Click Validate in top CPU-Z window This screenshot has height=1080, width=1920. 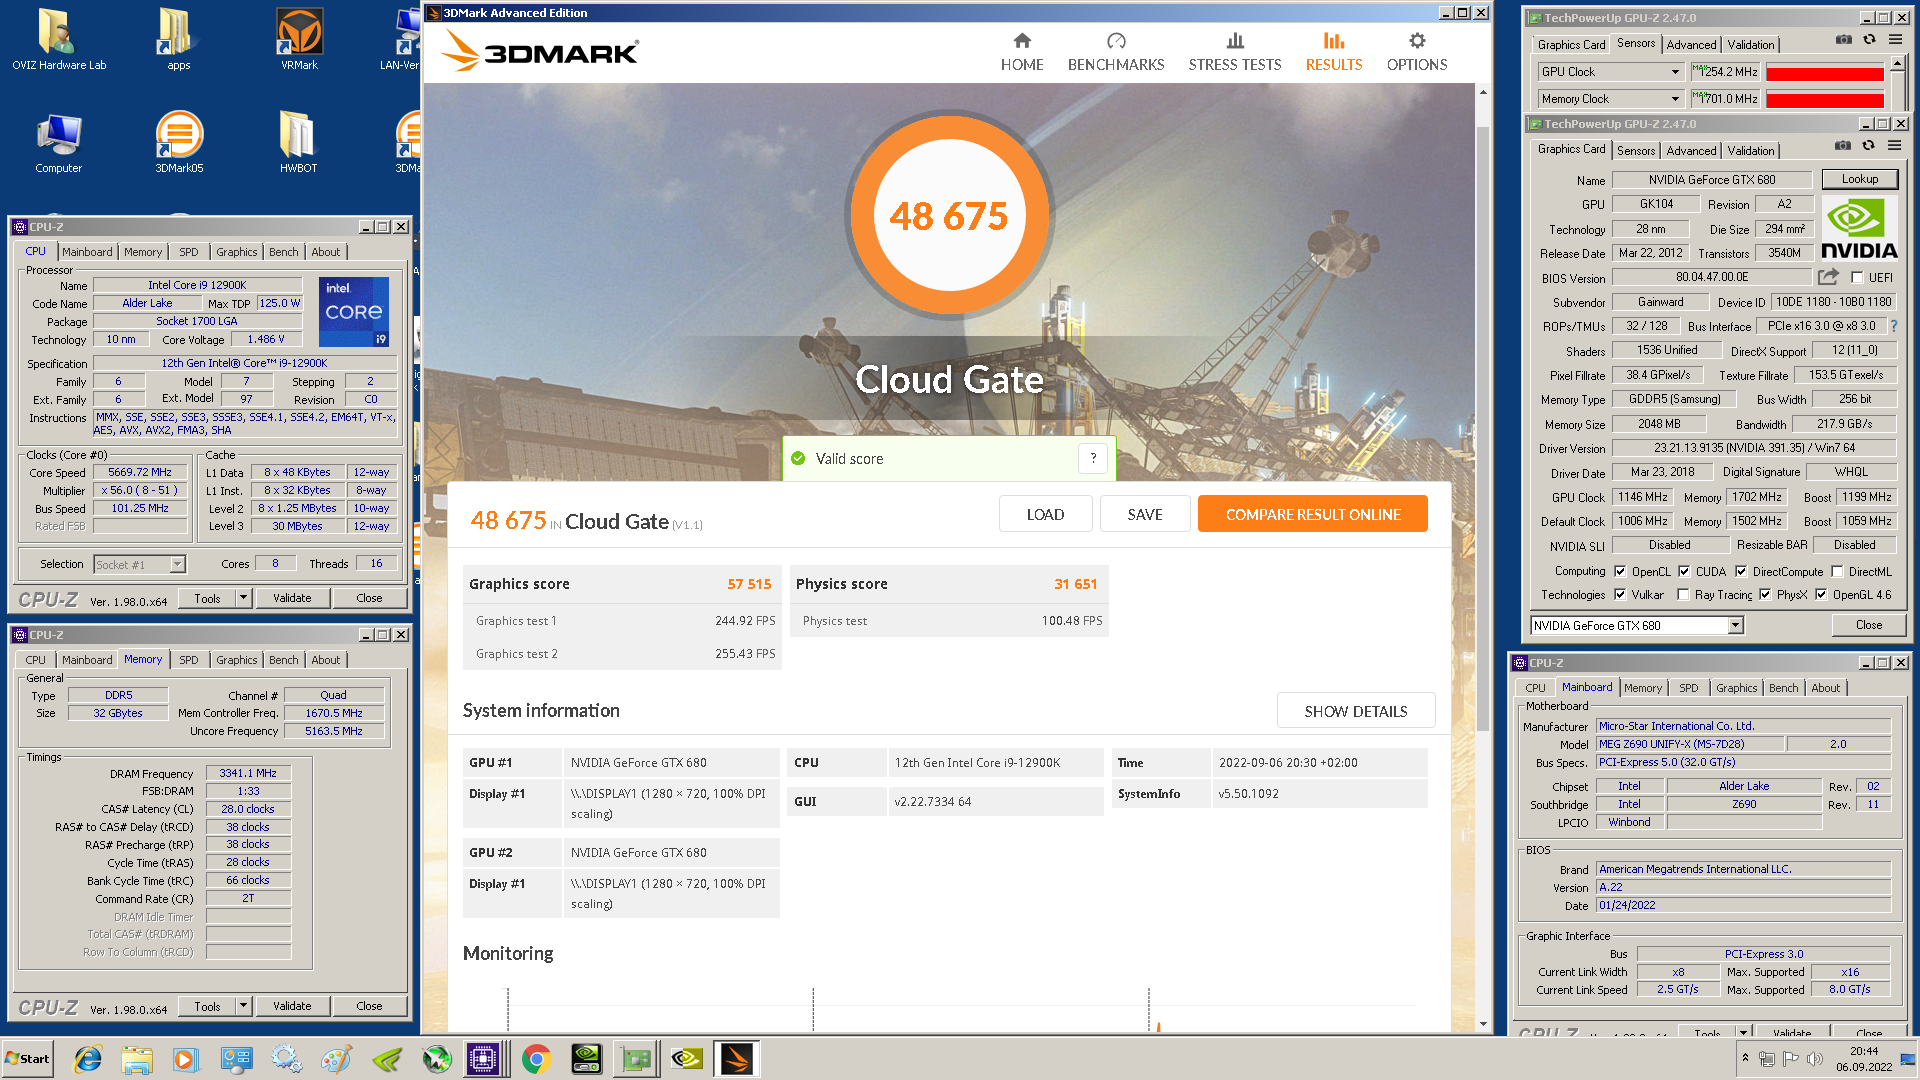[292, 598]
